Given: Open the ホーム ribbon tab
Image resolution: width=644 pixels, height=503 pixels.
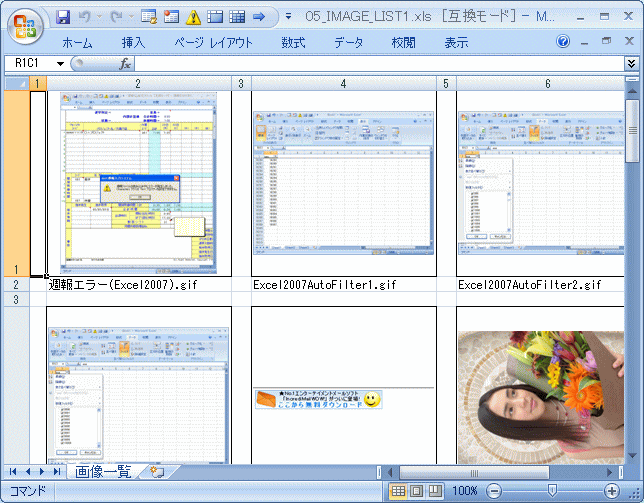Looking at the screenshot, I should click(x=77, y=42).
